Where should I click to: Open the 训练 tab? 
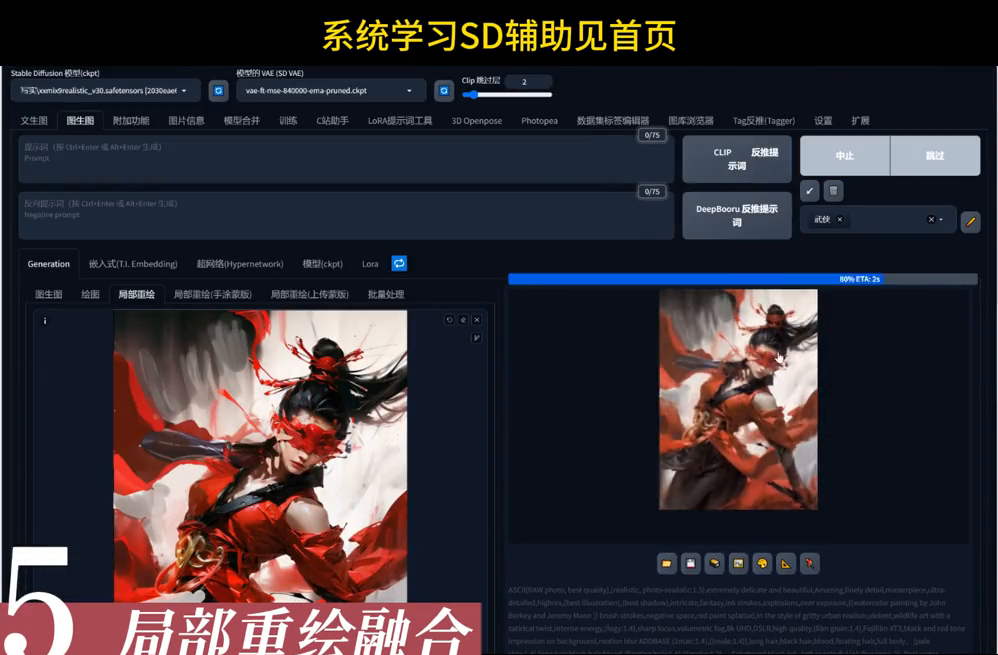288,120
